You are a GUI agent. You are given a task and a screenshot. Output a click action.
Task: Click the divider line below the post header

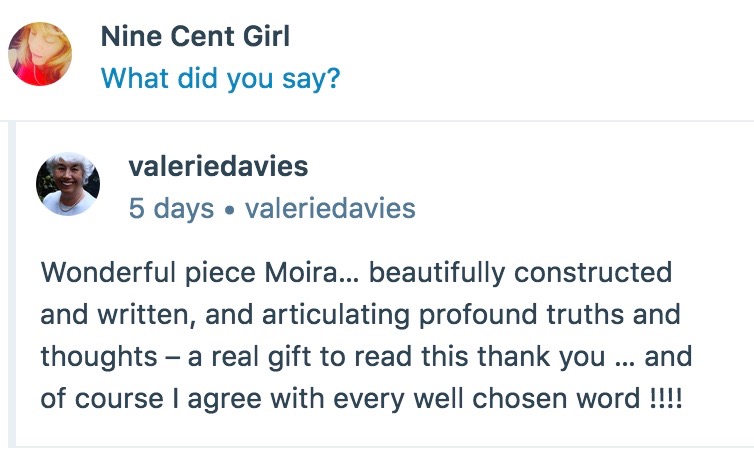click(x=377, y=122)
